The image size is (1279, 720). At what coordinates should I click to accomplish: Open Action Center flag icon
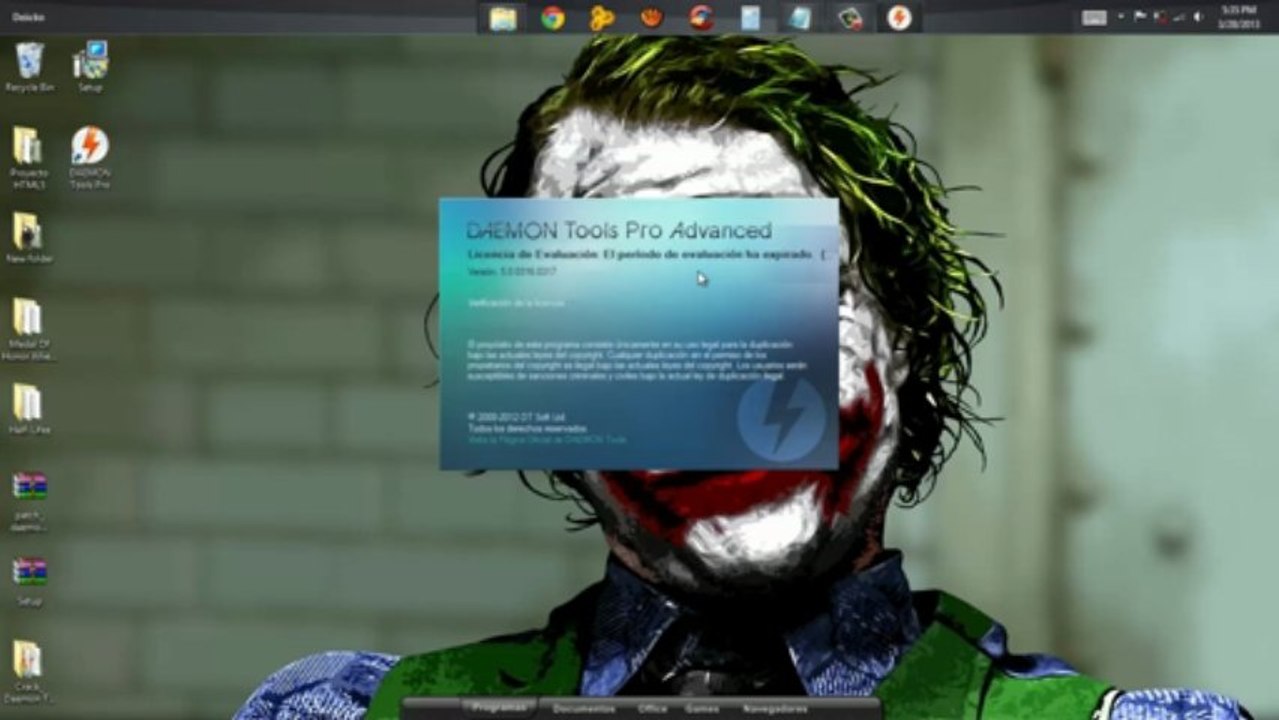tap(1140, 16)
